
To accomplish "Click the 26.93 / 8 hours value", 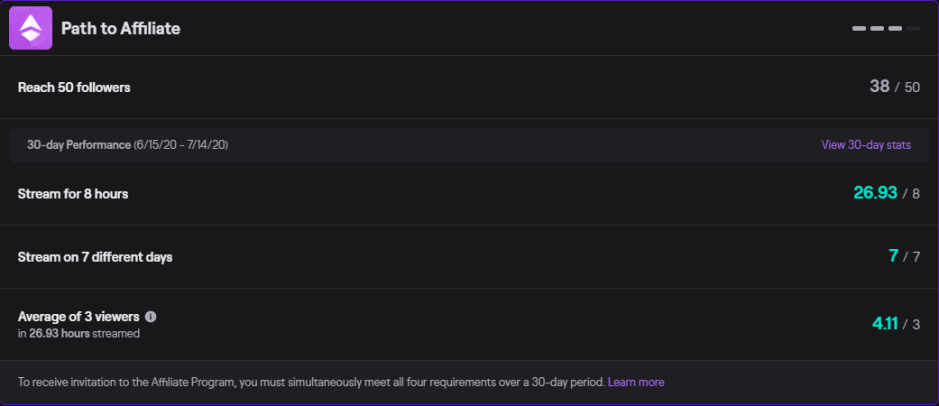I will 886,193.
